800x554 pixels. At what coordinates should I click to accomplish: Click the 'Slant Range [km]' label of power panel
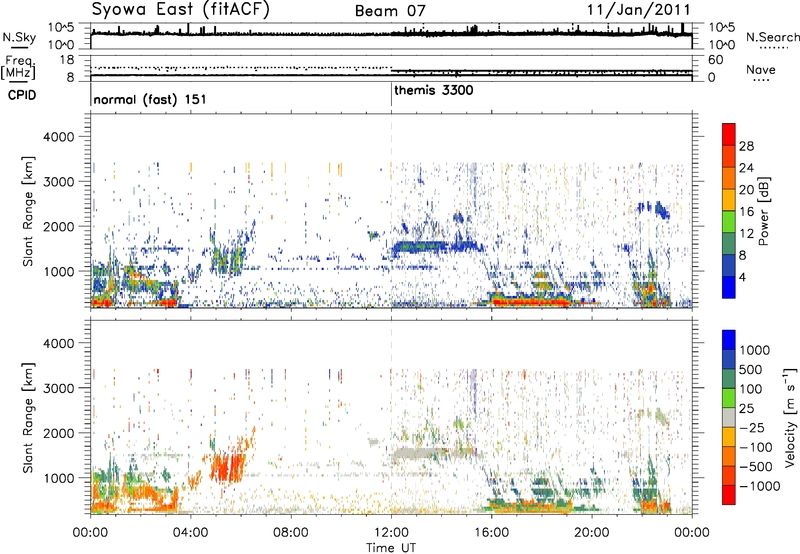pos(28,211)
